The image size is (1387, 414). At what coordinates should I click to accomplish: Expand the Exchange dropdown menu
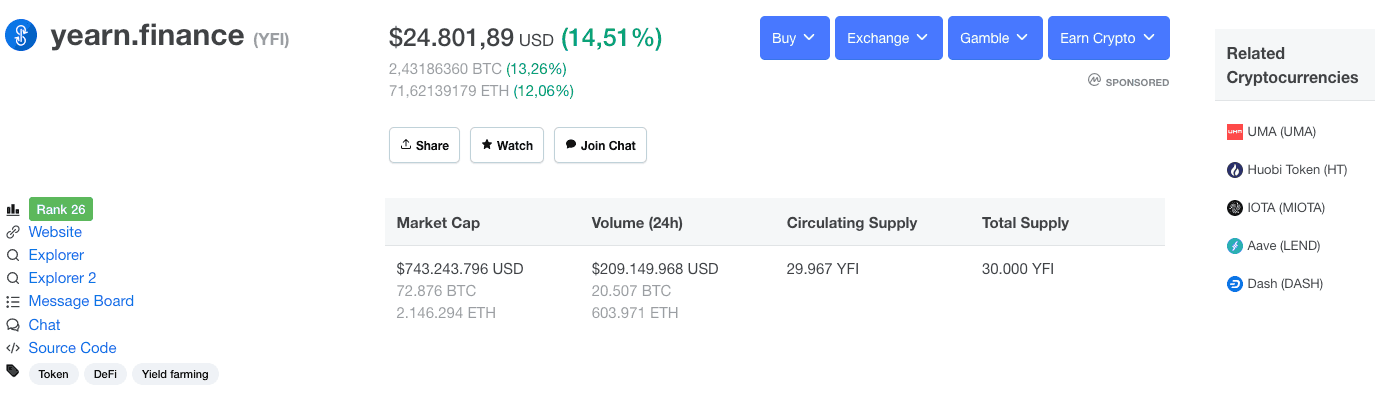887,38
